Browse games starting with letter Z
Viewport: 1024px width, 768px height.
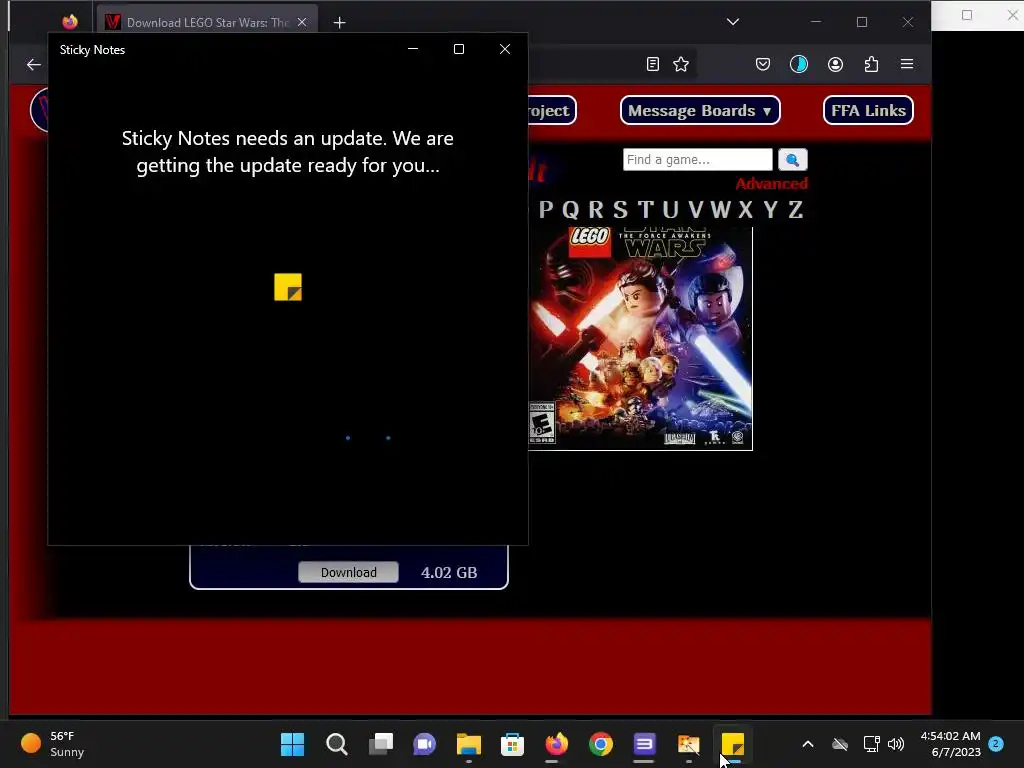[x=795, y=210]
